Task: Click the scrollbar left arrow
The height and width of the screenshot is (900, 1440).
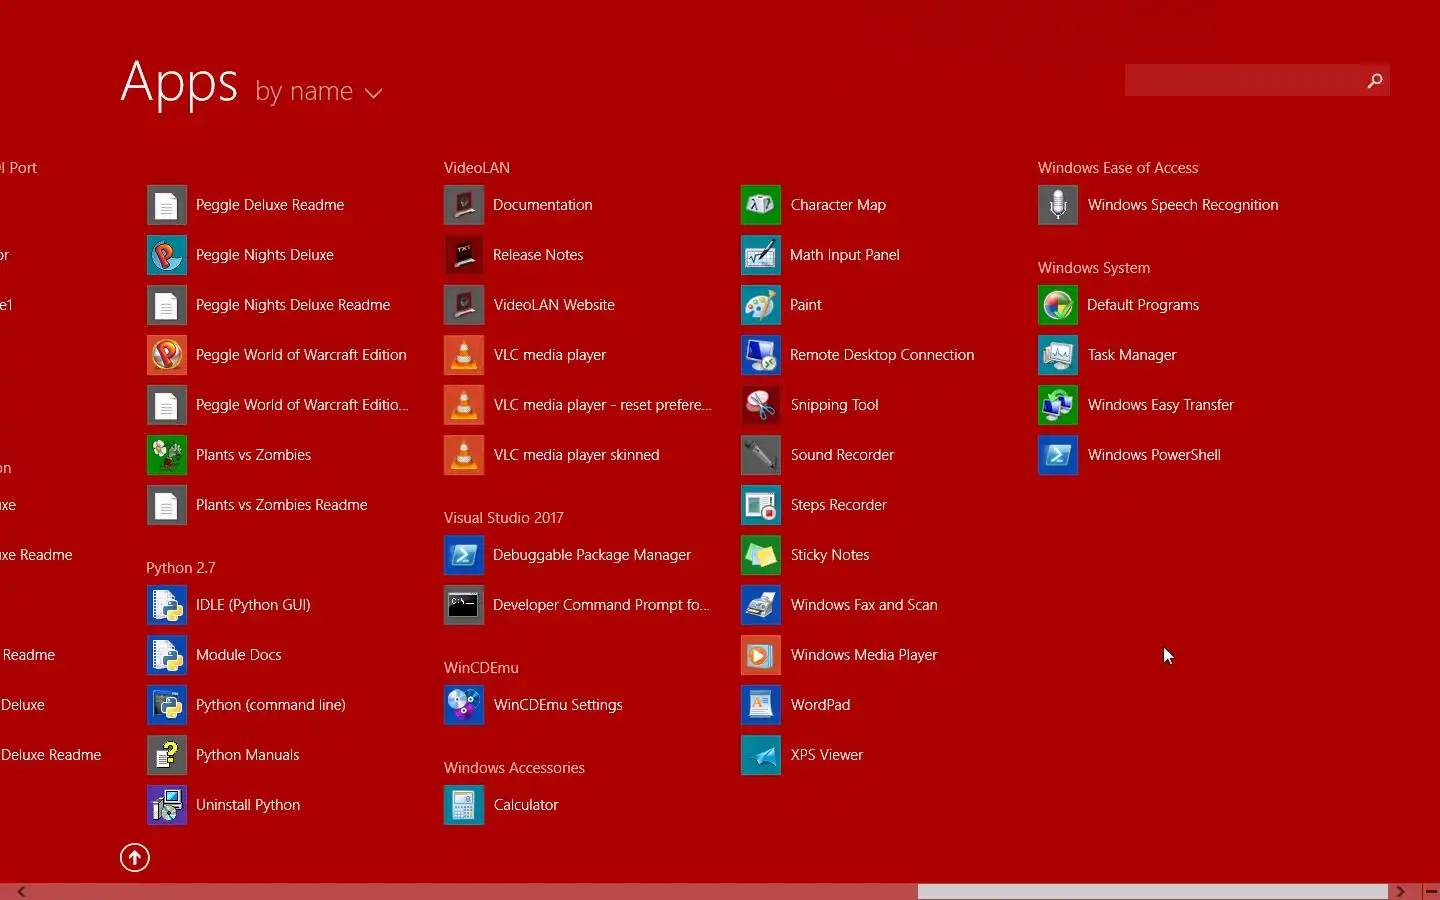Action: pyautogui.click(x=21, y=892)
